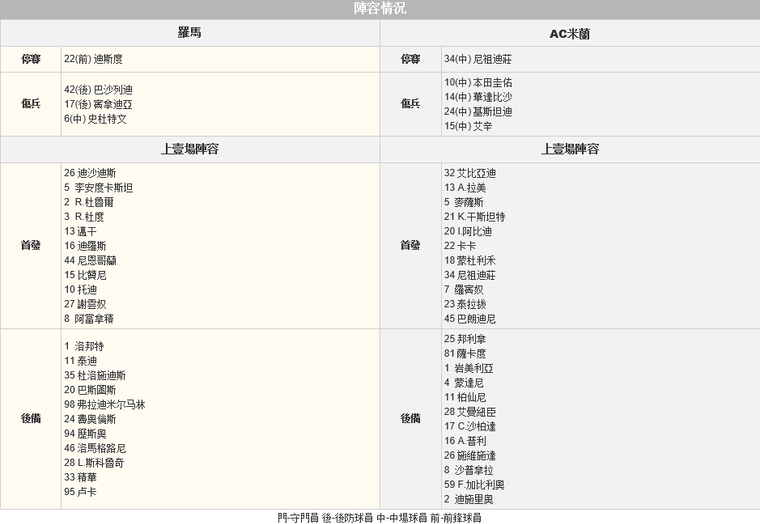The height and width of the screenshot is (524, 760).
Task: Click Roma starter 27 謝雲奴
Action: click(85, 304)
